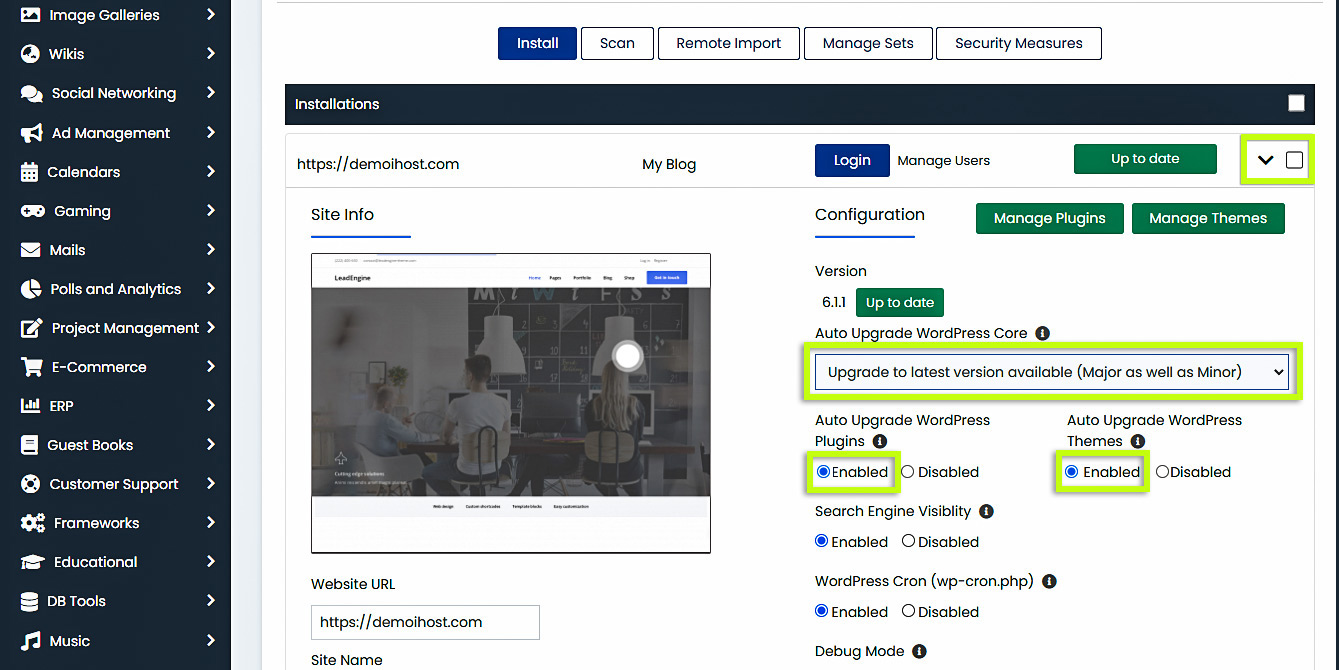Expand Gaming category arrow
The width and height of the screenshot is (1339, 670).
pyautogui.click(x=210, y=211)
